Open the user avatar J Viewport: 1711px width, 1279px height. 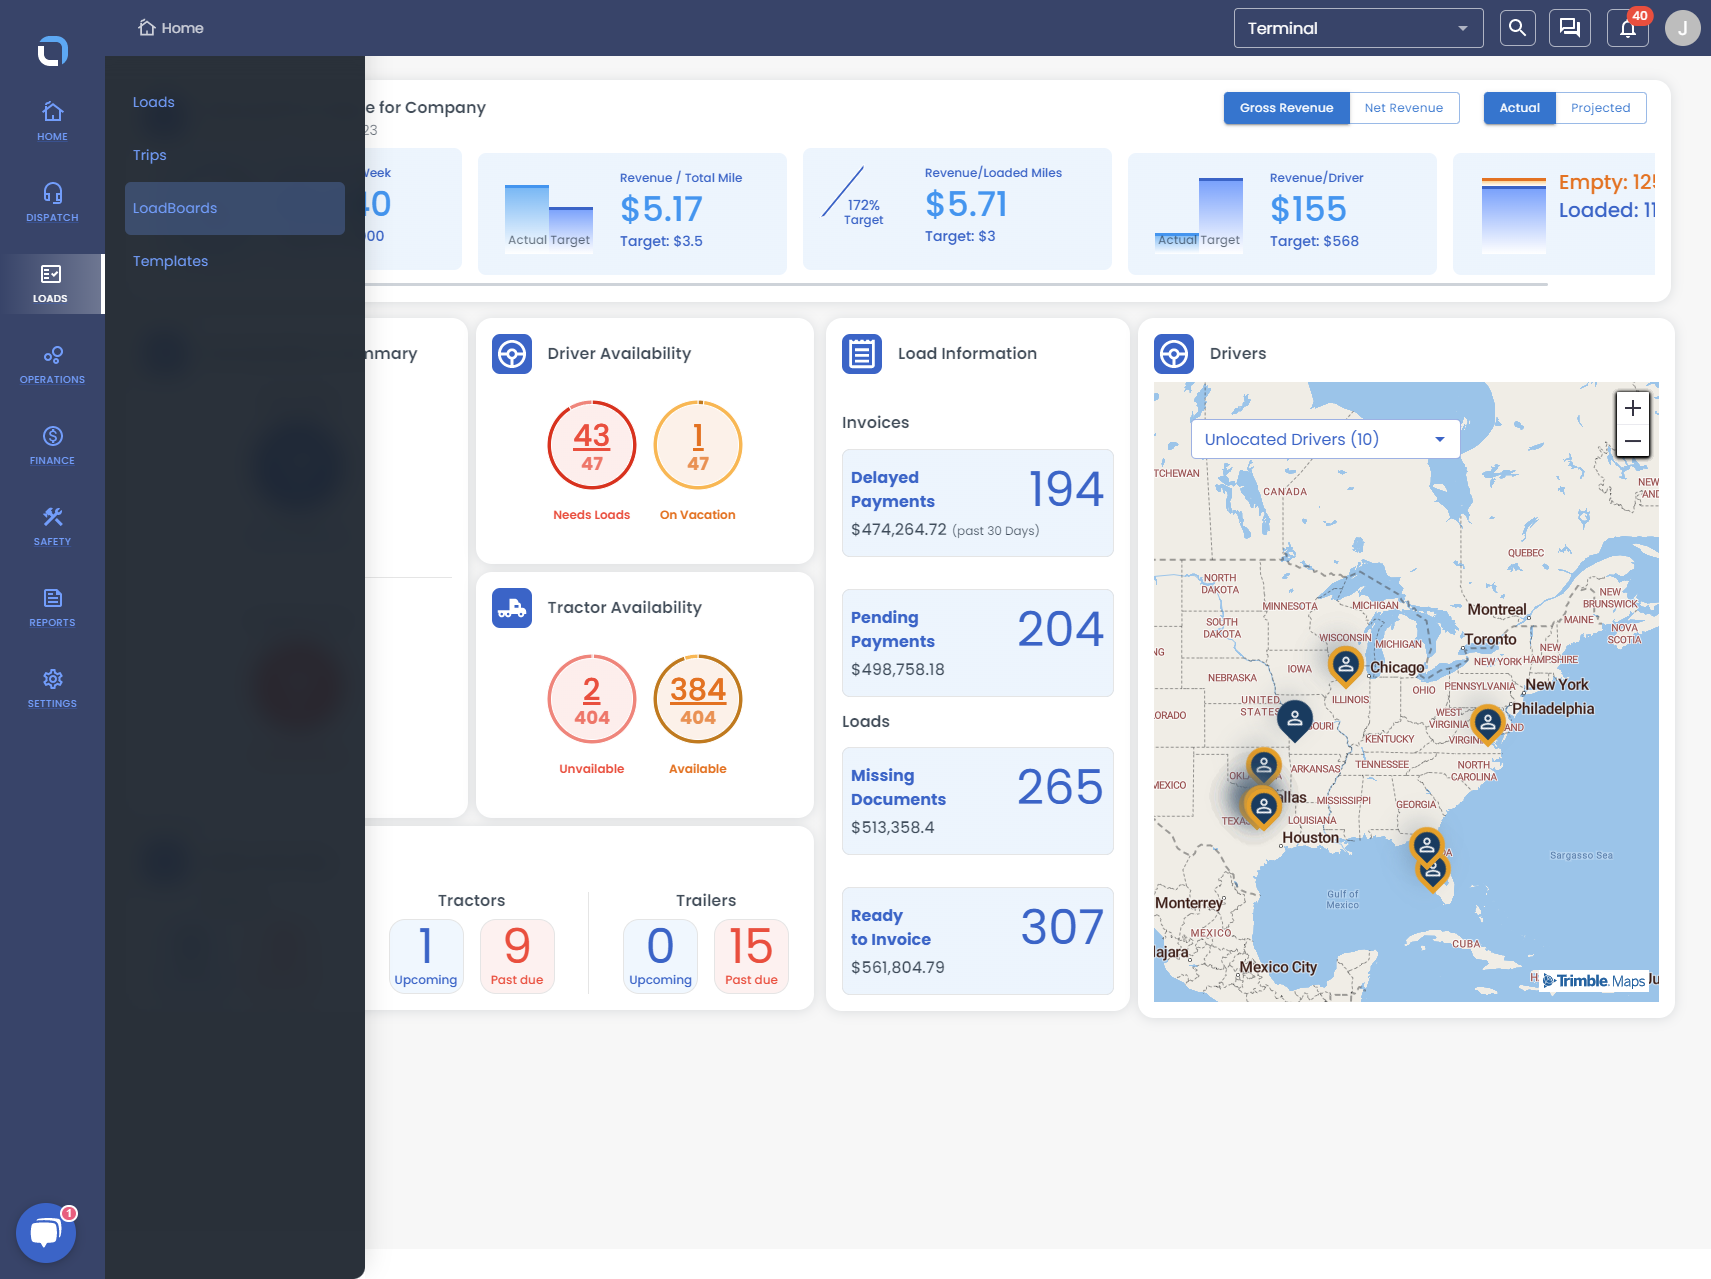click(x=1683, y=28)
